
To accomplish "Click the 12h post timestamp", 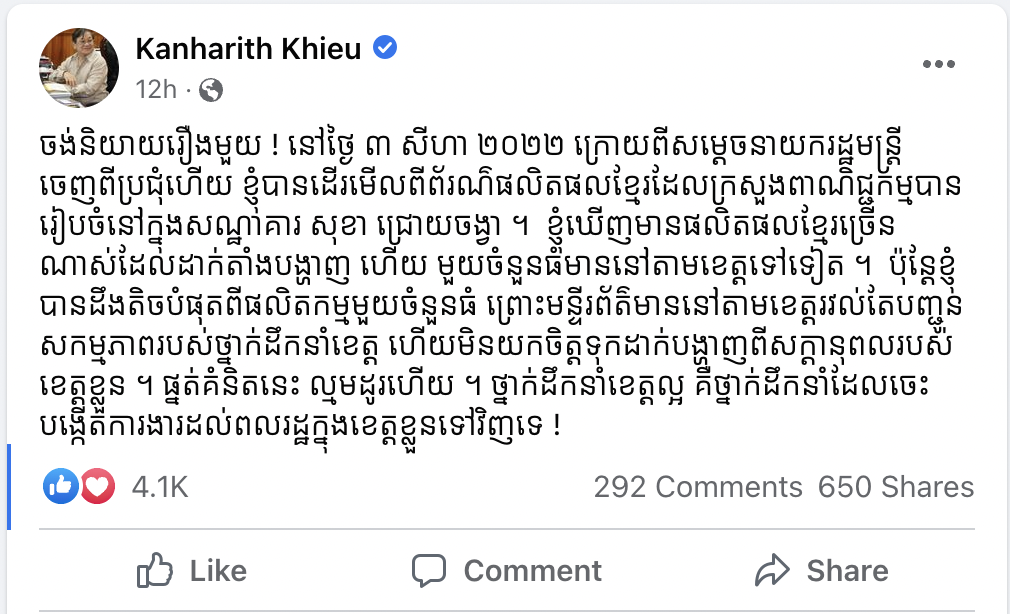I will click(155, 90).
